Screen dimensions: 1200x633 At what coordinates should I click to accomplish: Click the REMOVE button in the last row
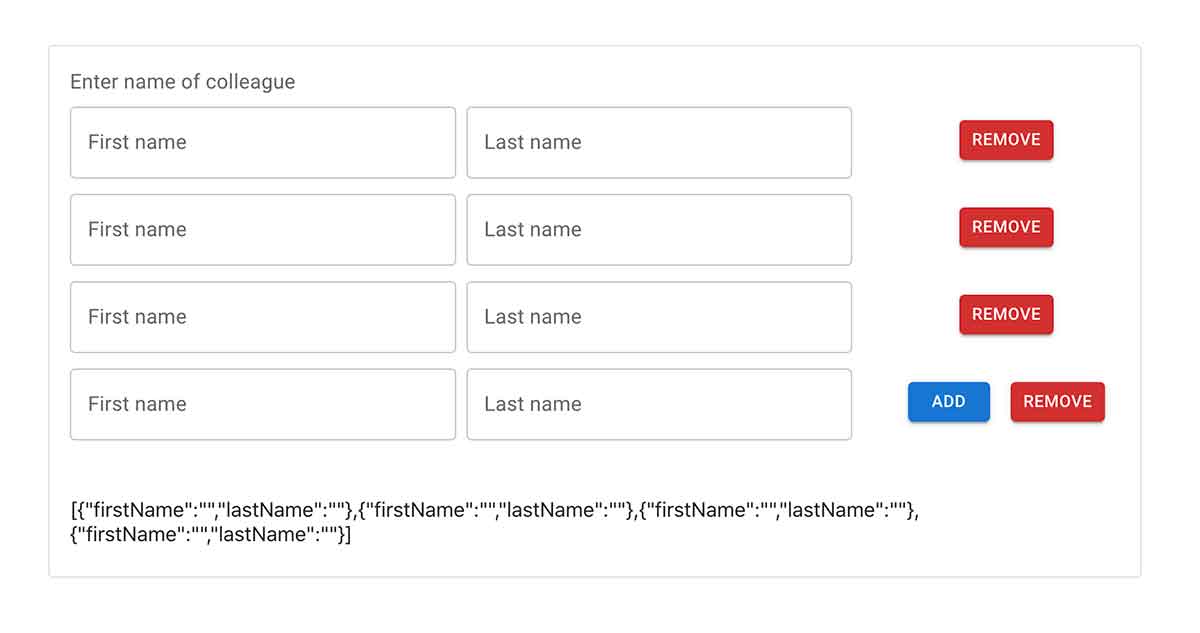pyautogui.click(x=1057, y=401)
